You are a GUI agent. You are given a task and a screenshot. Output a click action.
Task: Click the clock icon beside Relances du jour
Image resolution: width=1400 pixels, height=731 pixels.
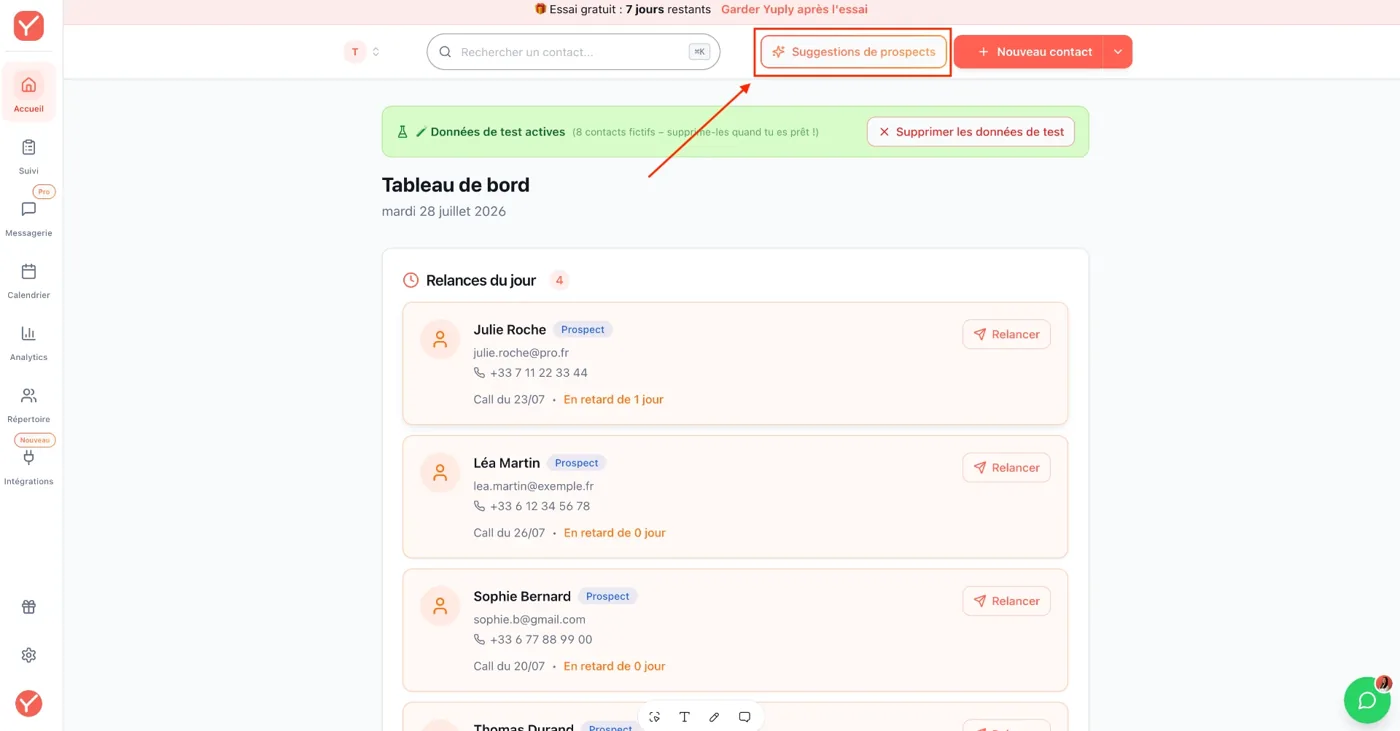tap(411, 280)
